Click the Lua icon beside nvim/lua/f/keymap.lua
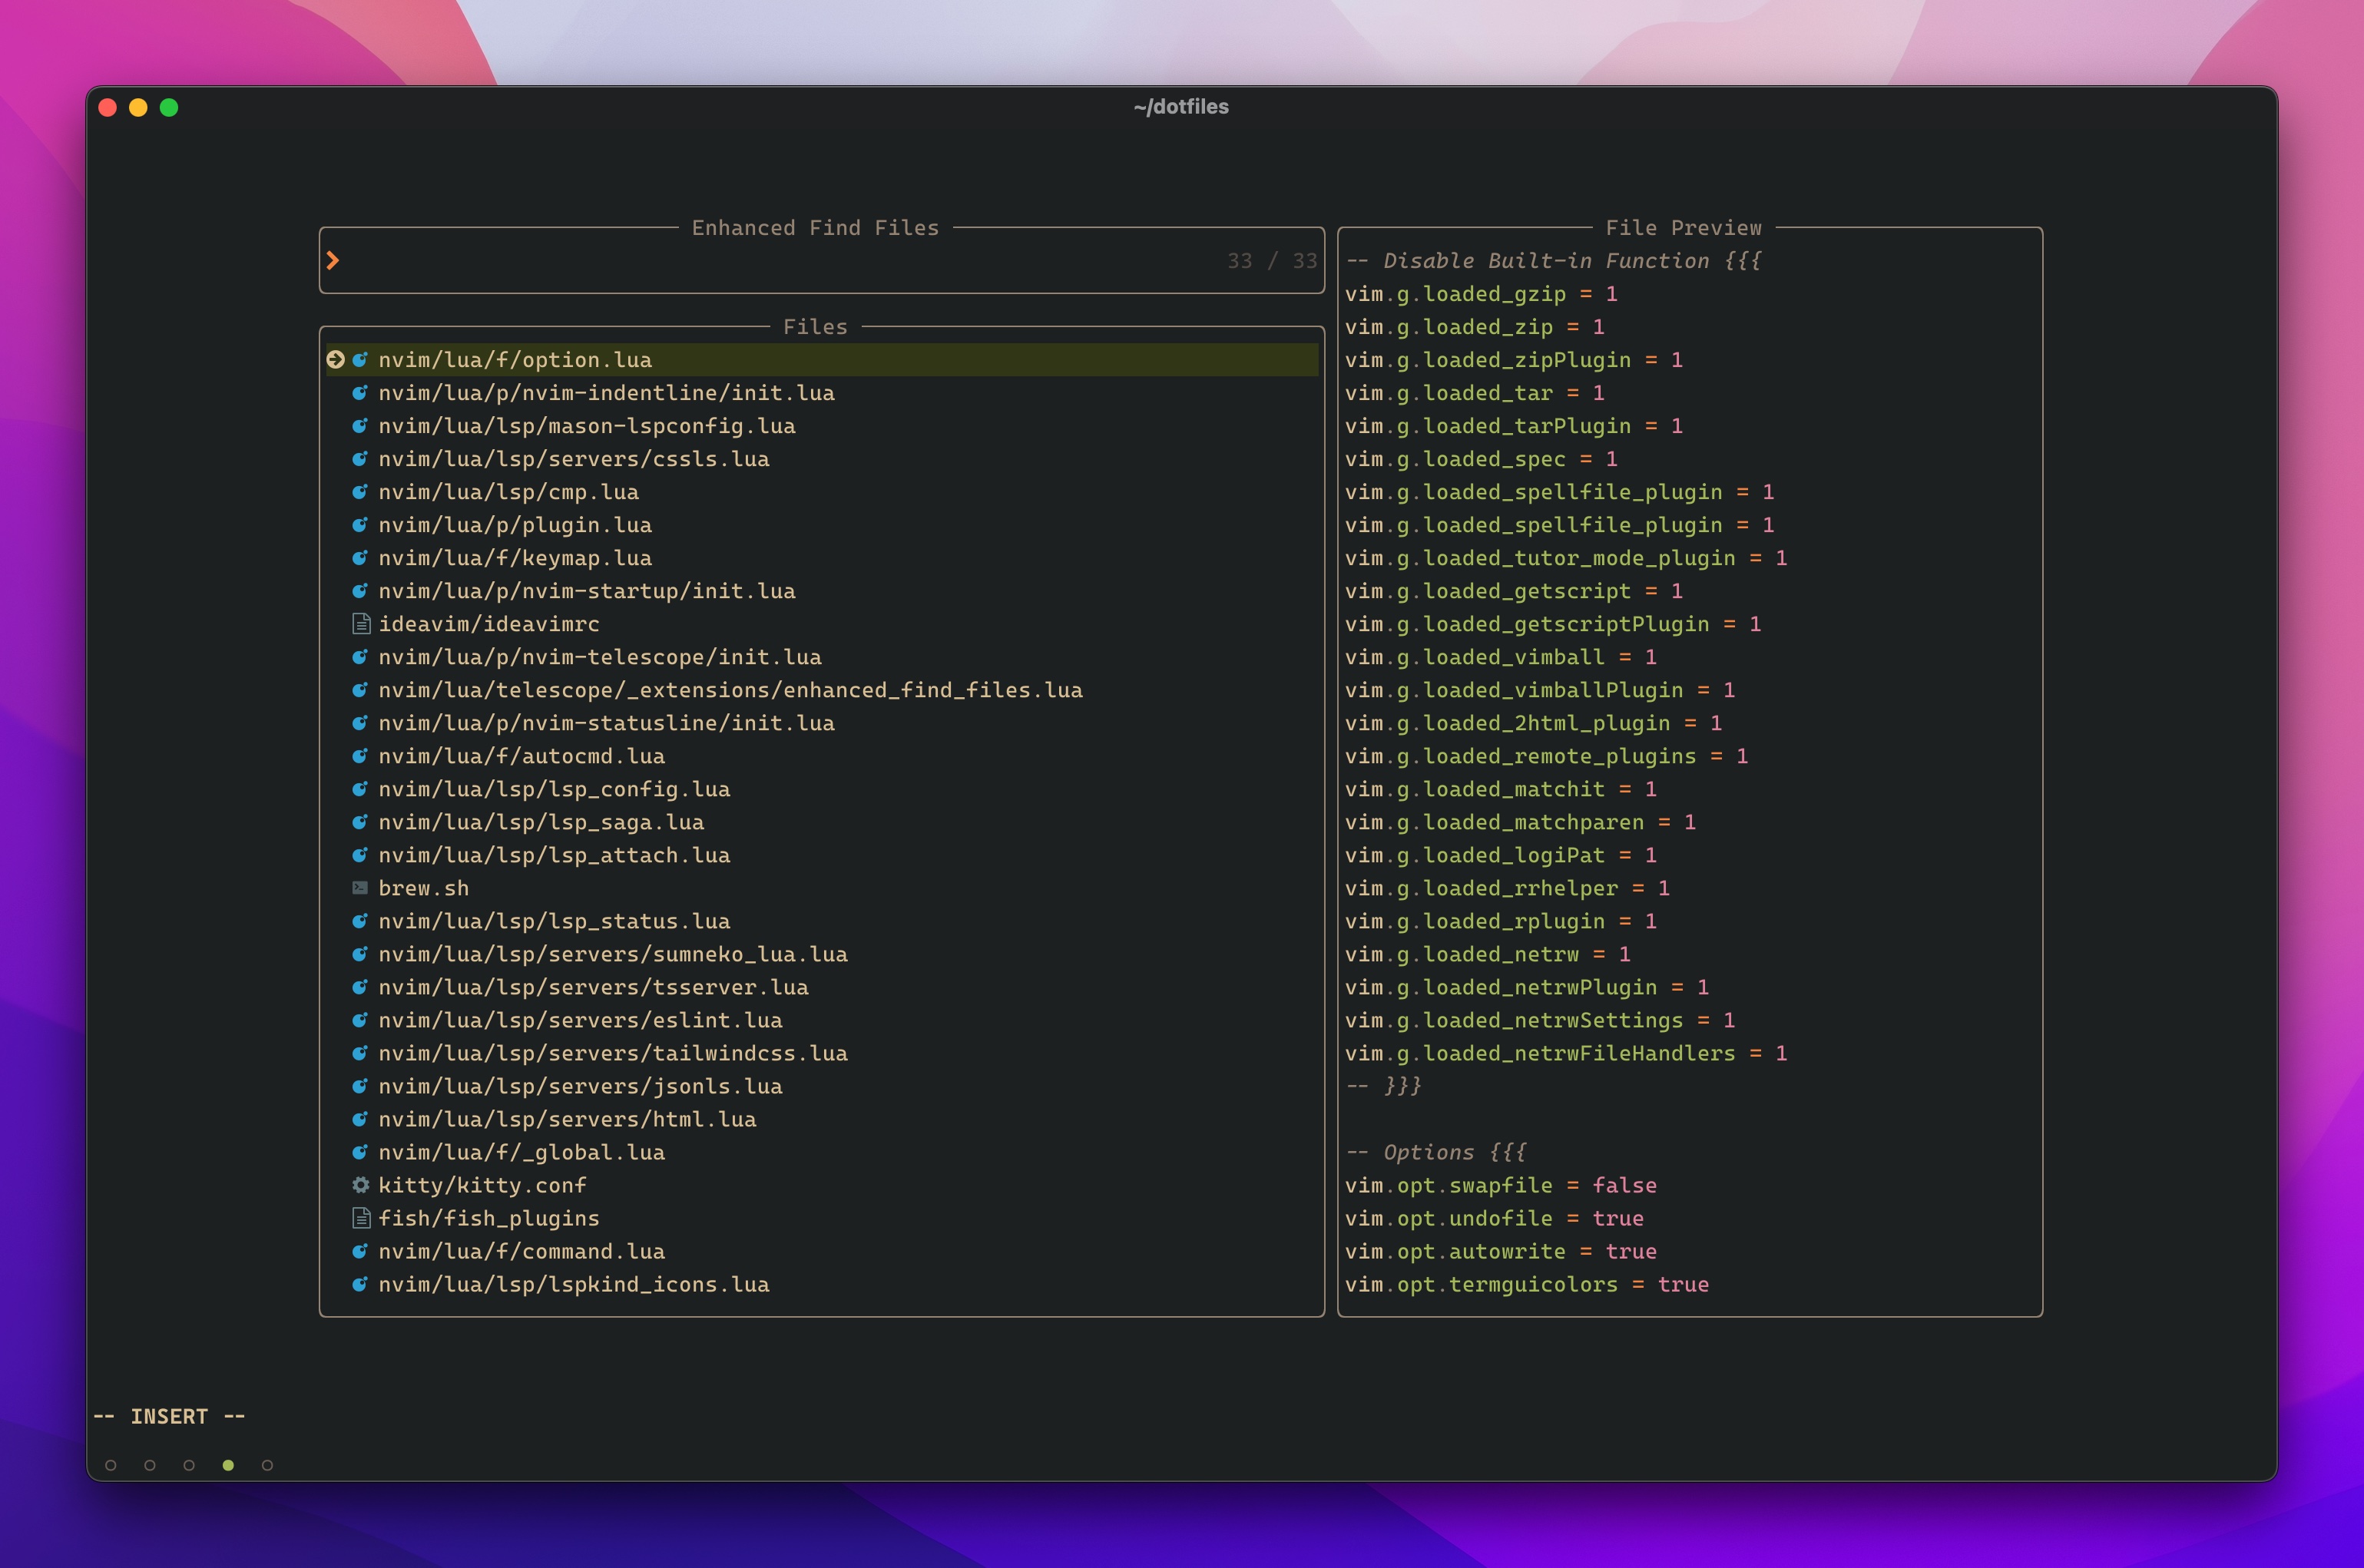Viewport: 2364px width, 1568px height. [x=360, y=558]
